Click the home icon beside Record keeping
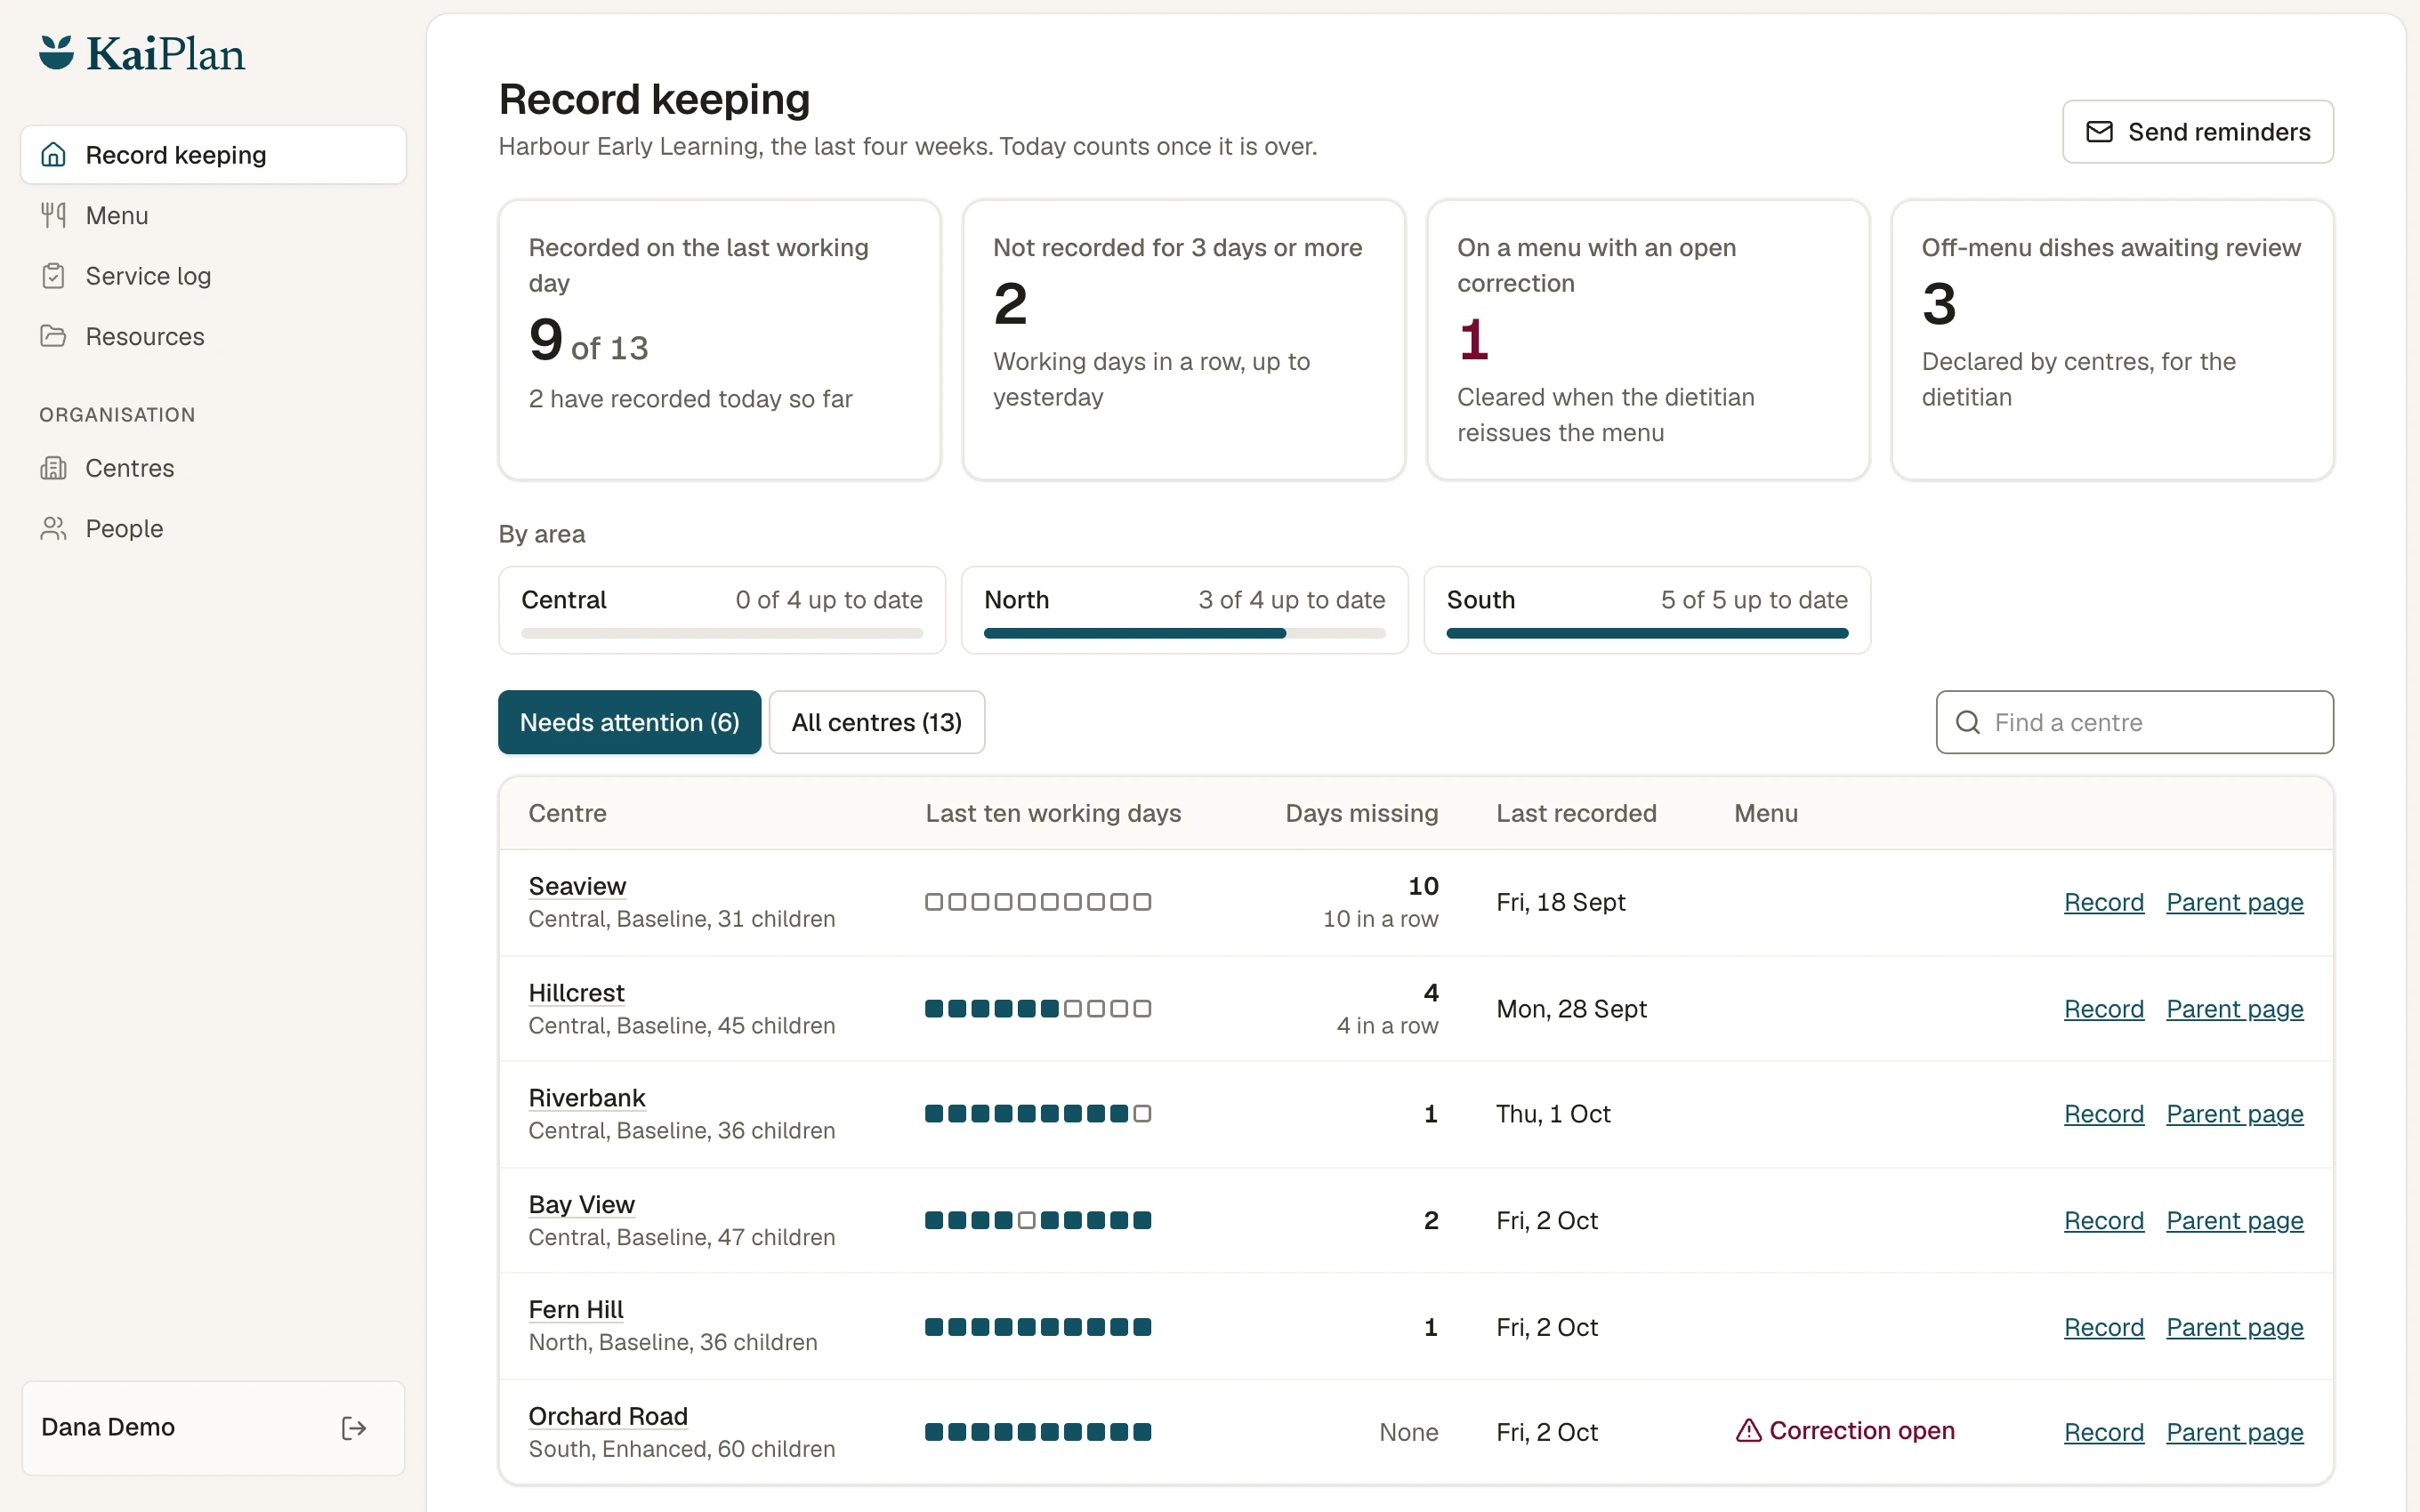Viewport: 2420px width, 1512px height. pyautogui.click(x=53, y=155)
